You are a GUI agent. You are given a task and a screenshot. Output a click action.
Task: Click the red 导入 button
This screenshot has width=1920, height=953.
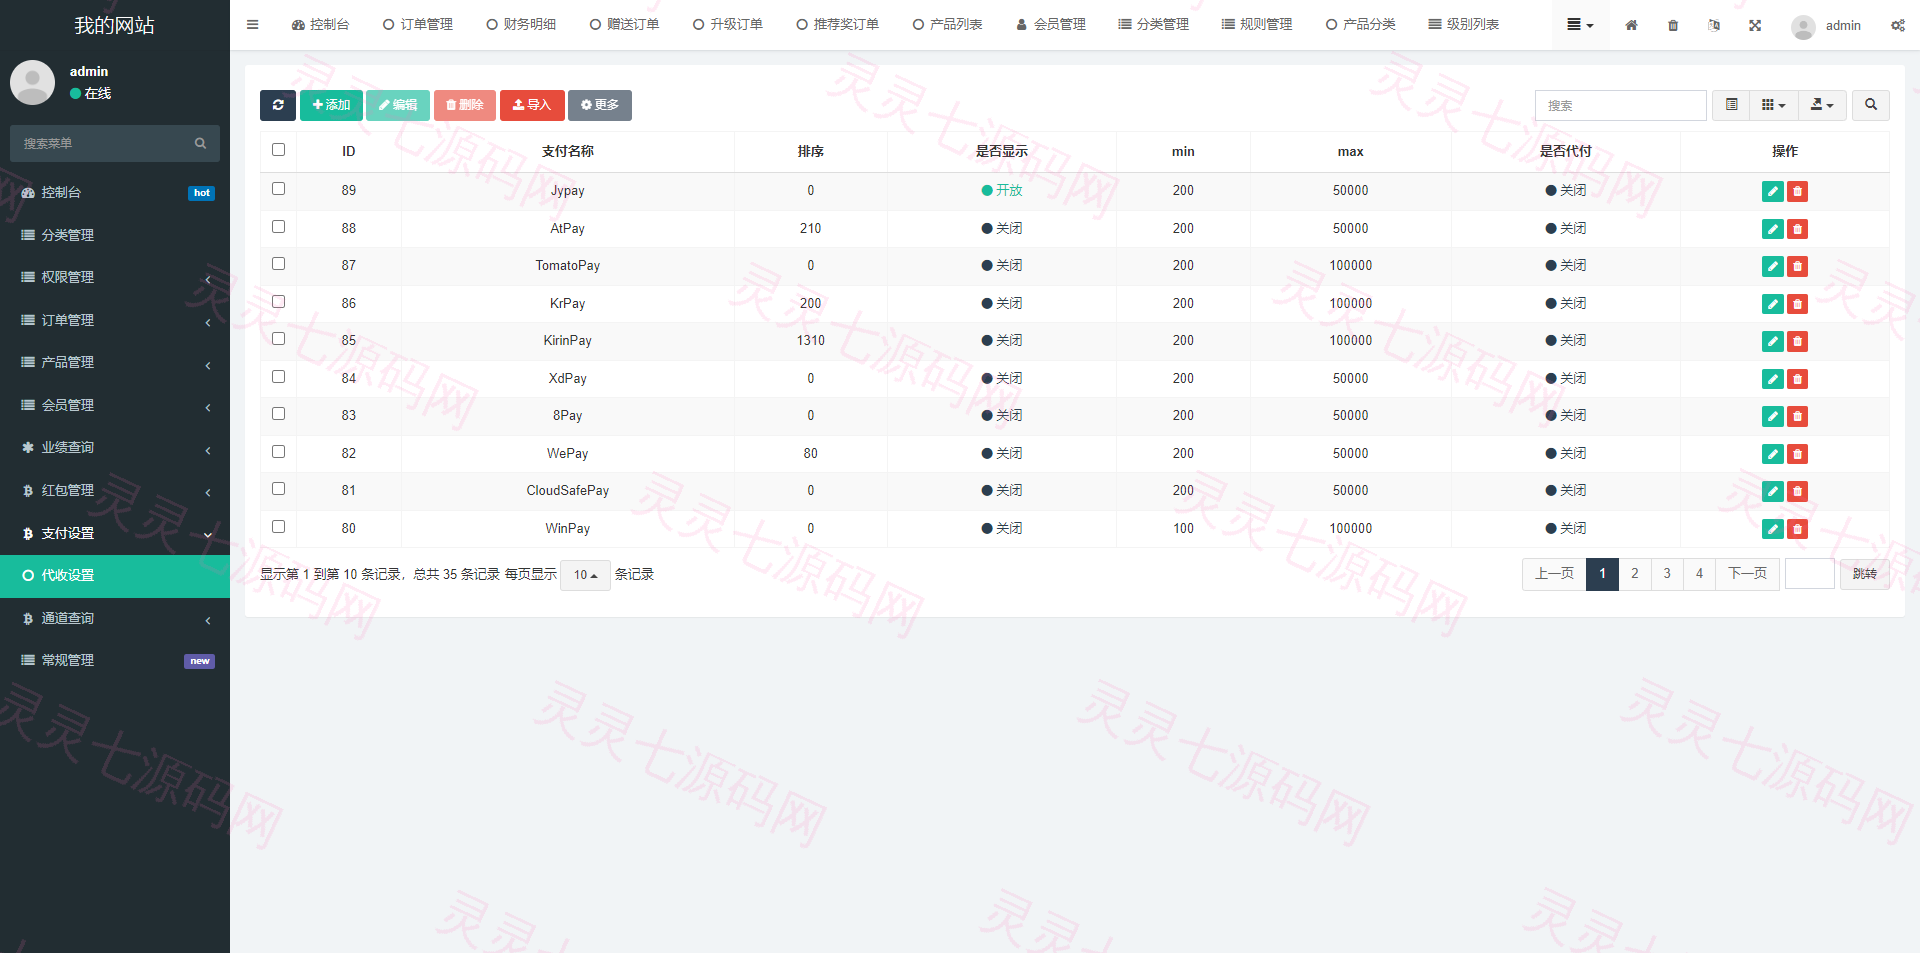coord(532,105)
